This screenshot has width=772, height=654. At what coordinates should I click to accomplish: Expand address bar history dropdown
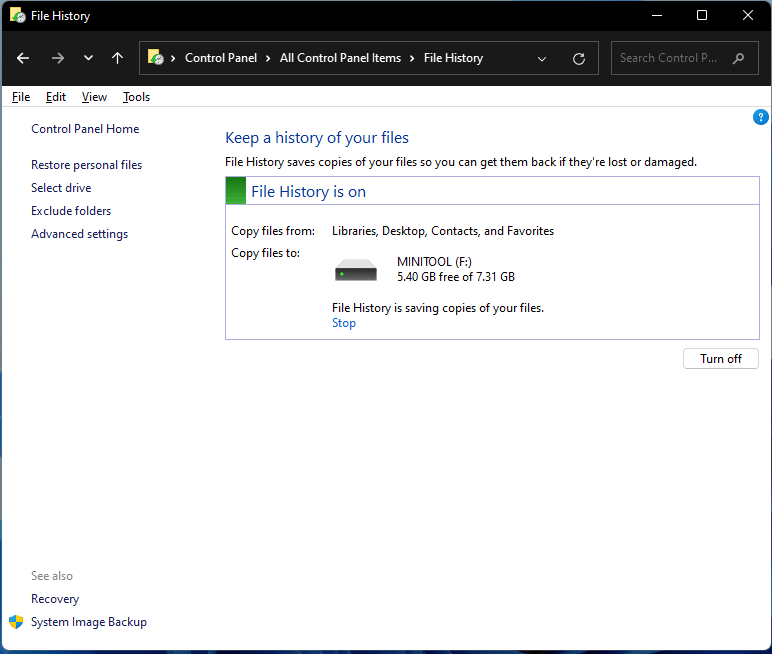click(x=542, y=59)
